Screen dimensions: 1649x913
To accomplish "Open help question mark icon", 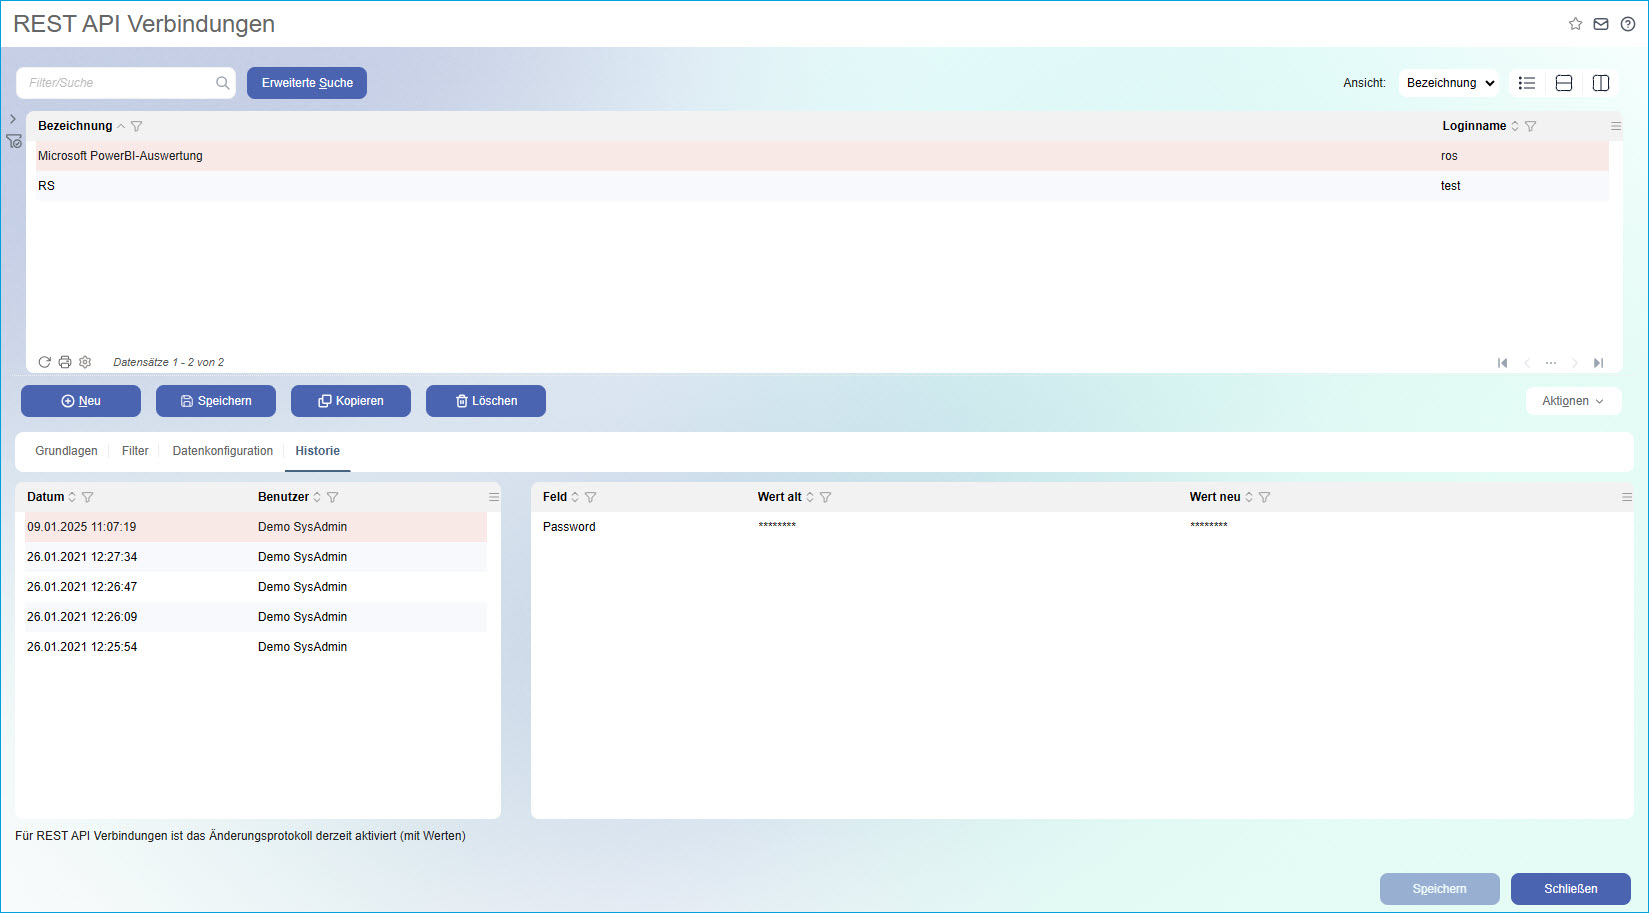I will pyautogui.click(x=1628, y=24).
